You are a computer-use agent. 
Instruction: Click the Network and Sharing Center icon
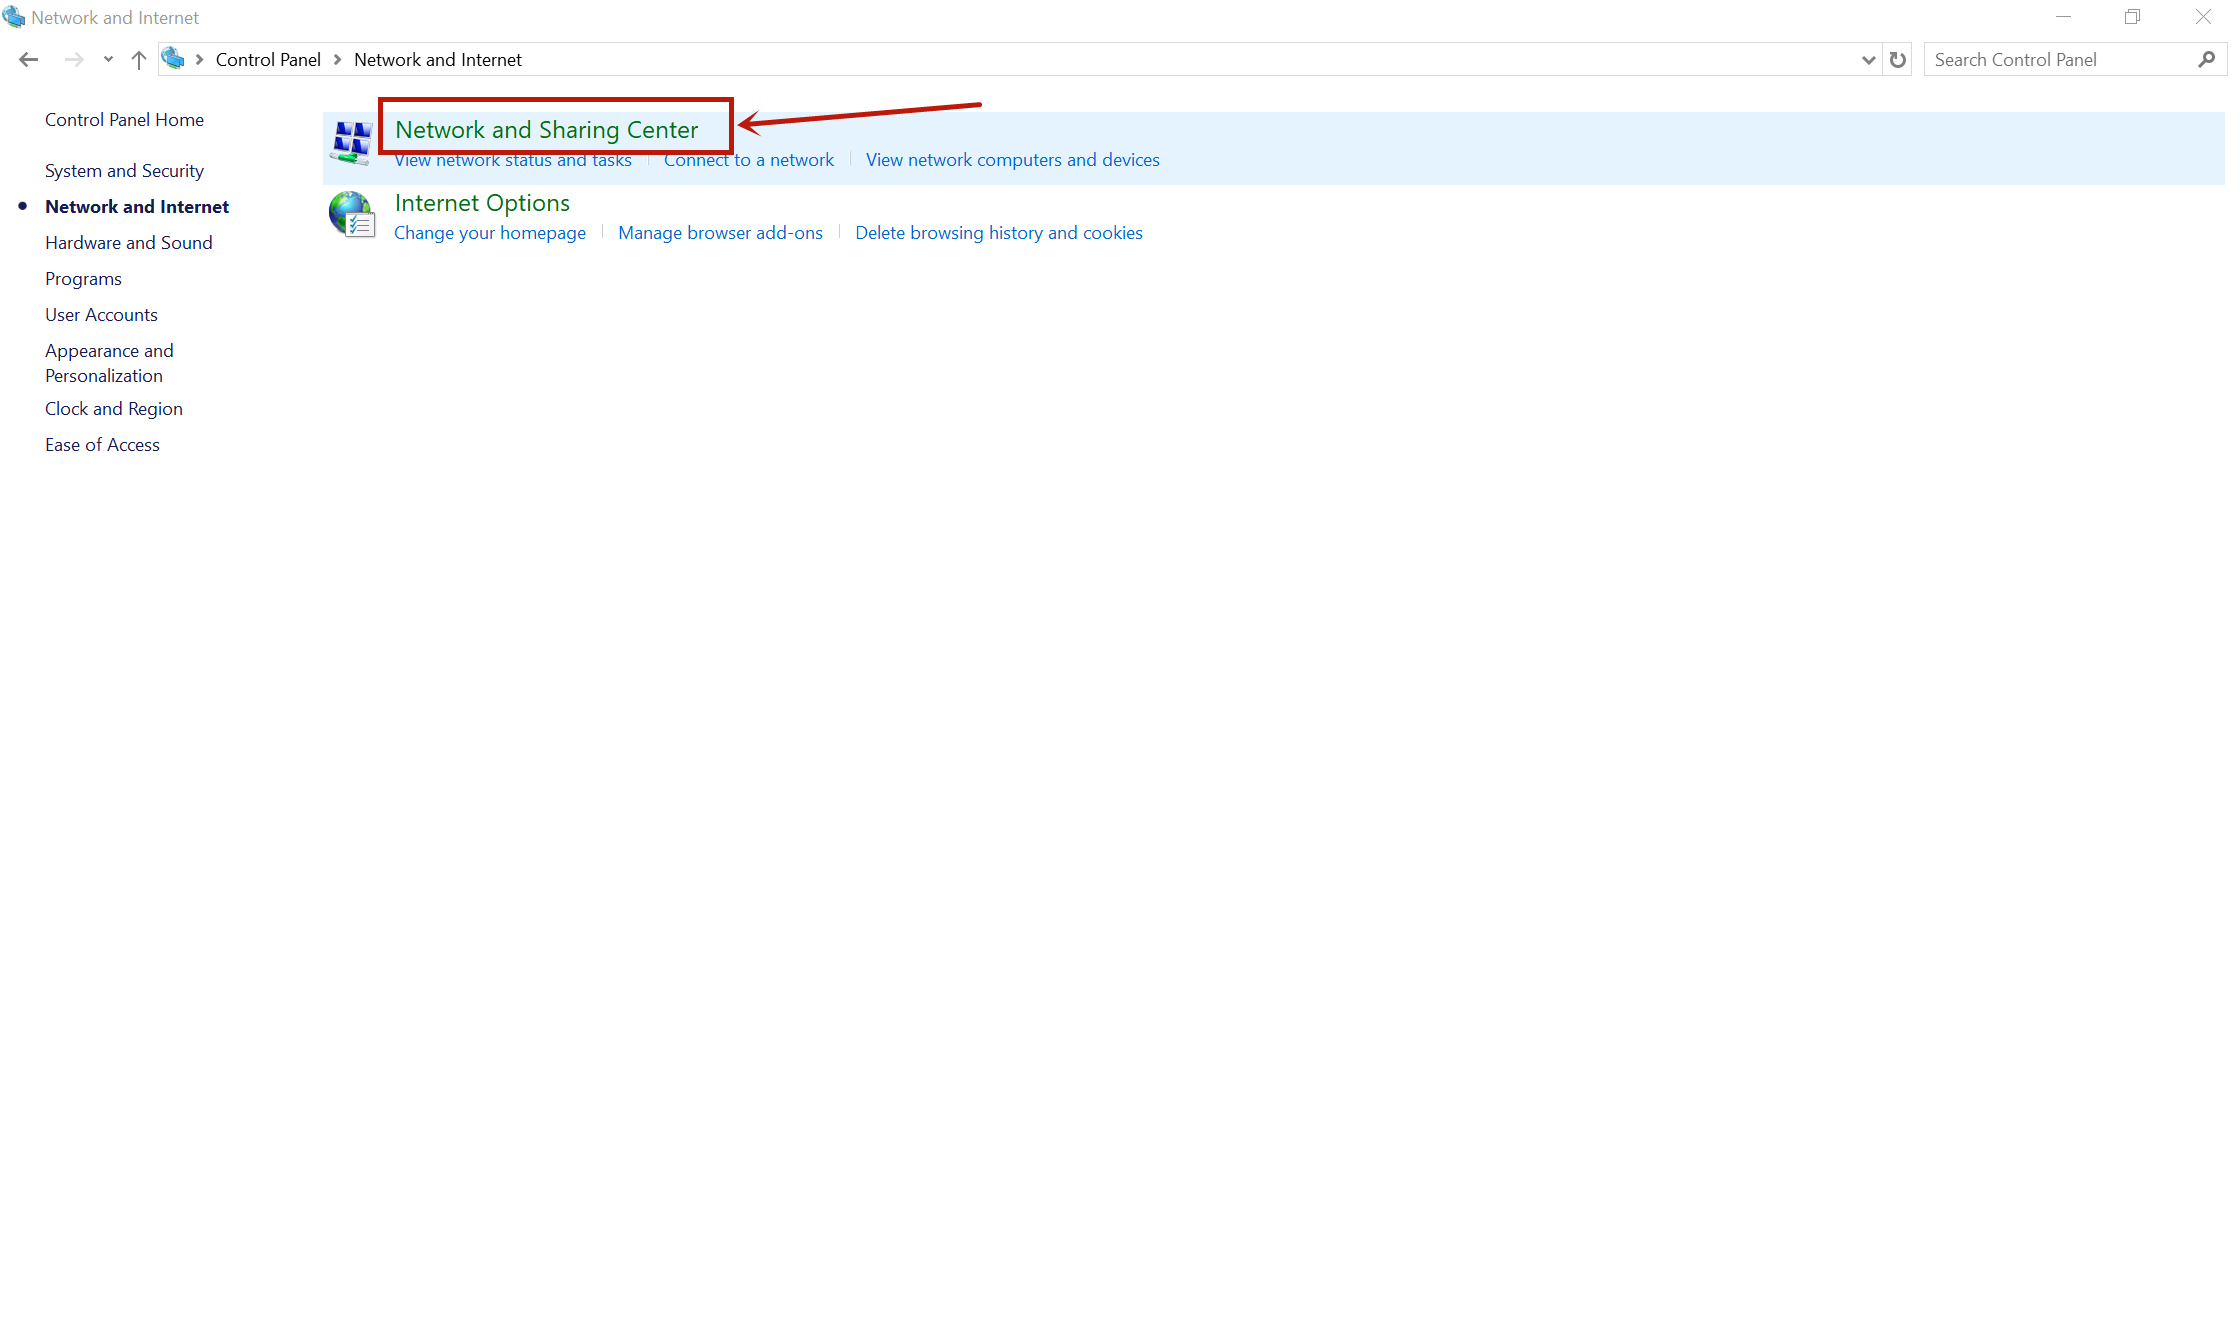point(351,143)
